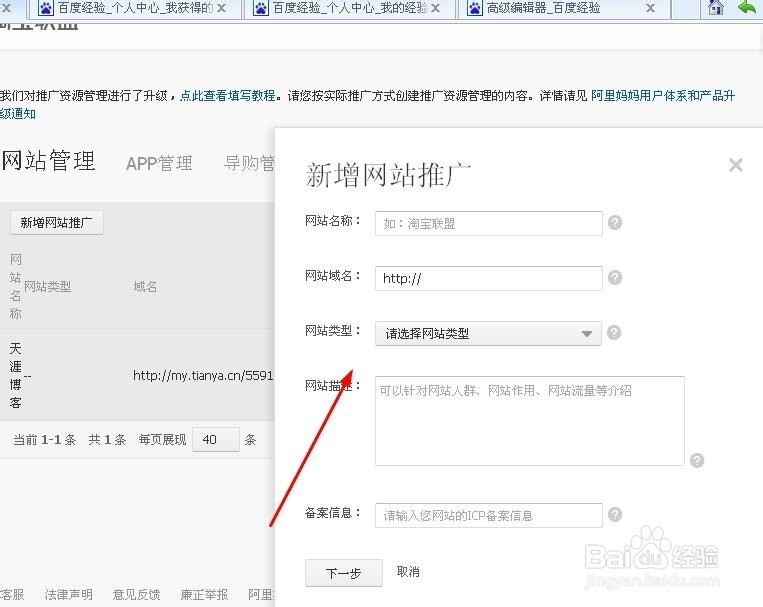The width and height of the screenshot is (763, 607).
Task: Click the 意见反馈 footer link
Action: coord(136,594)
